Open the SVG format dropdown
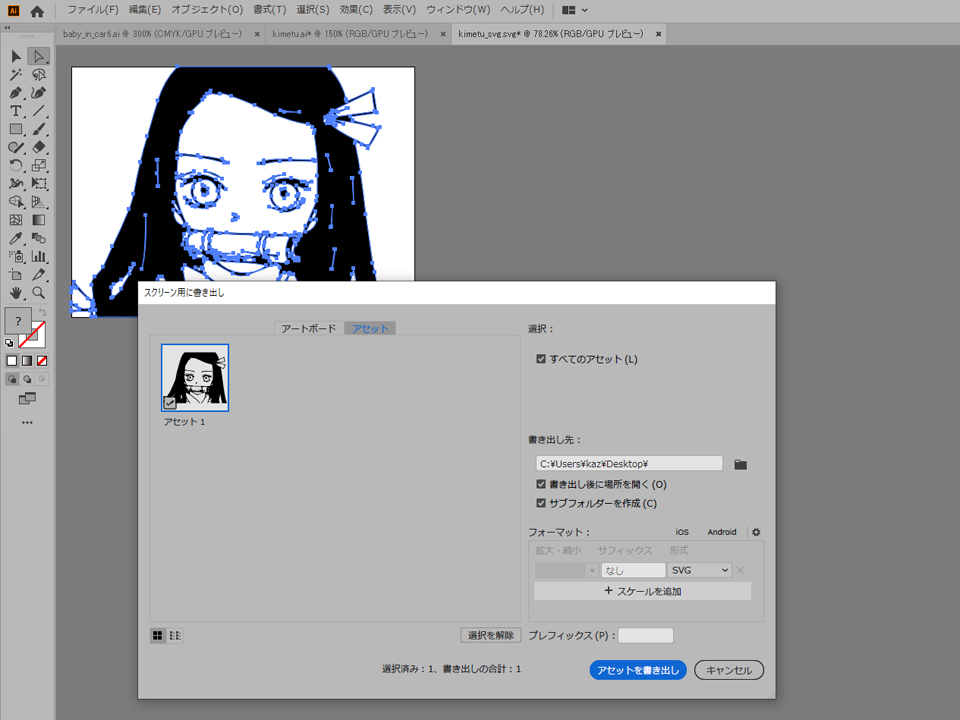 coord(700,570)
